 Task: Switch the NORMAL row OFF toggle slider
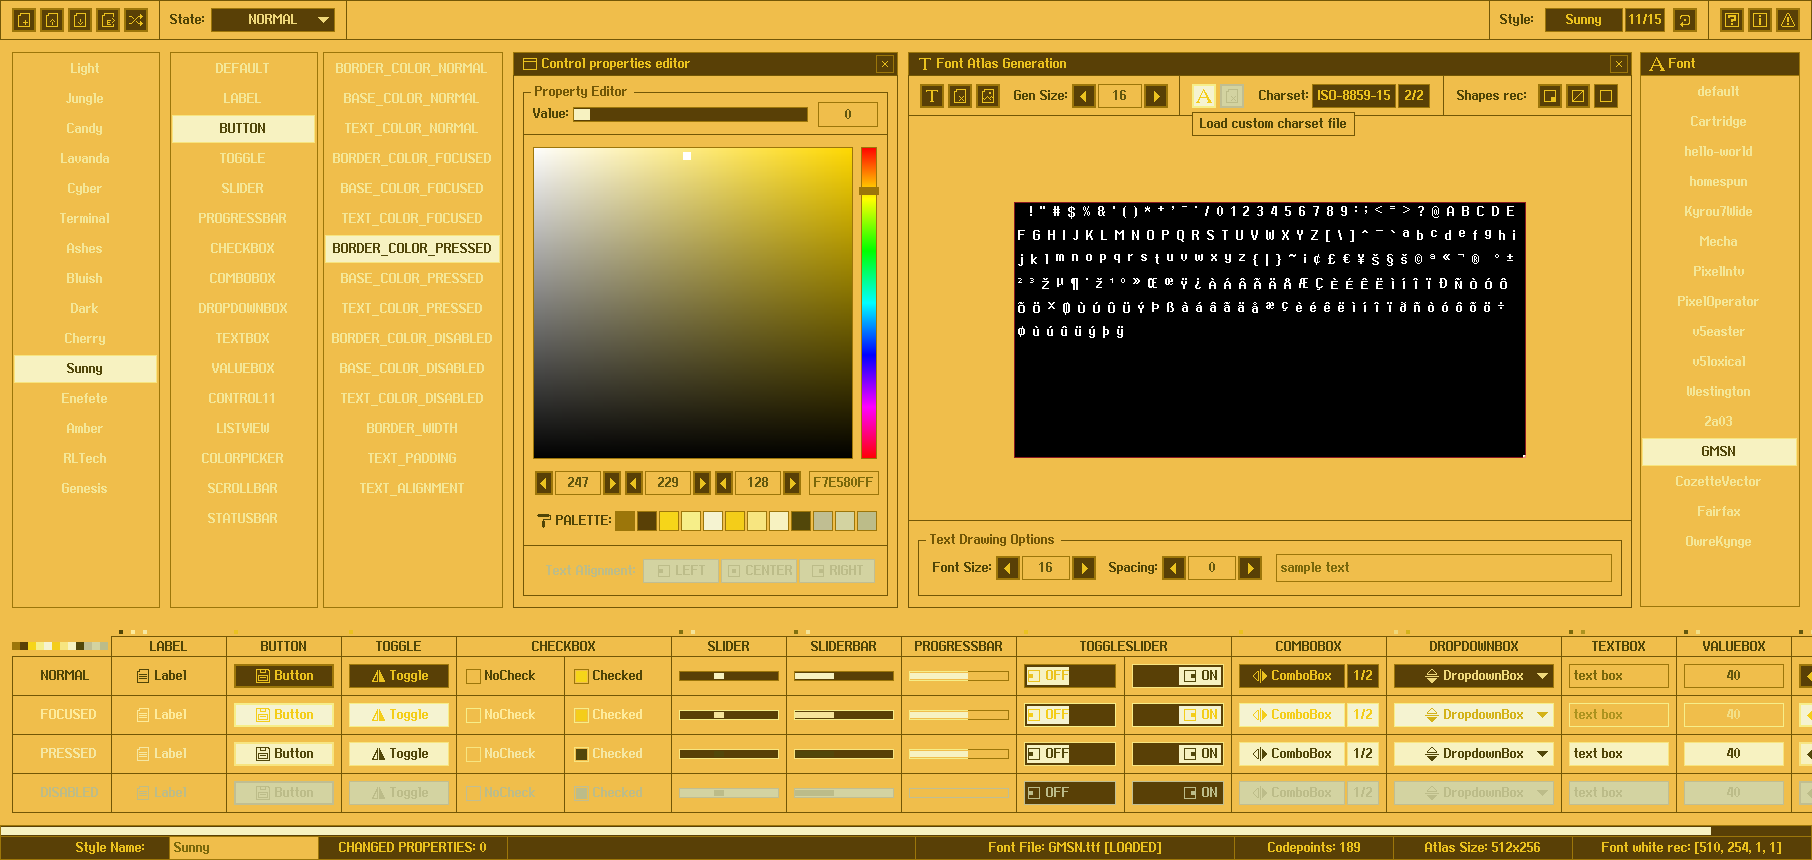1069,676
